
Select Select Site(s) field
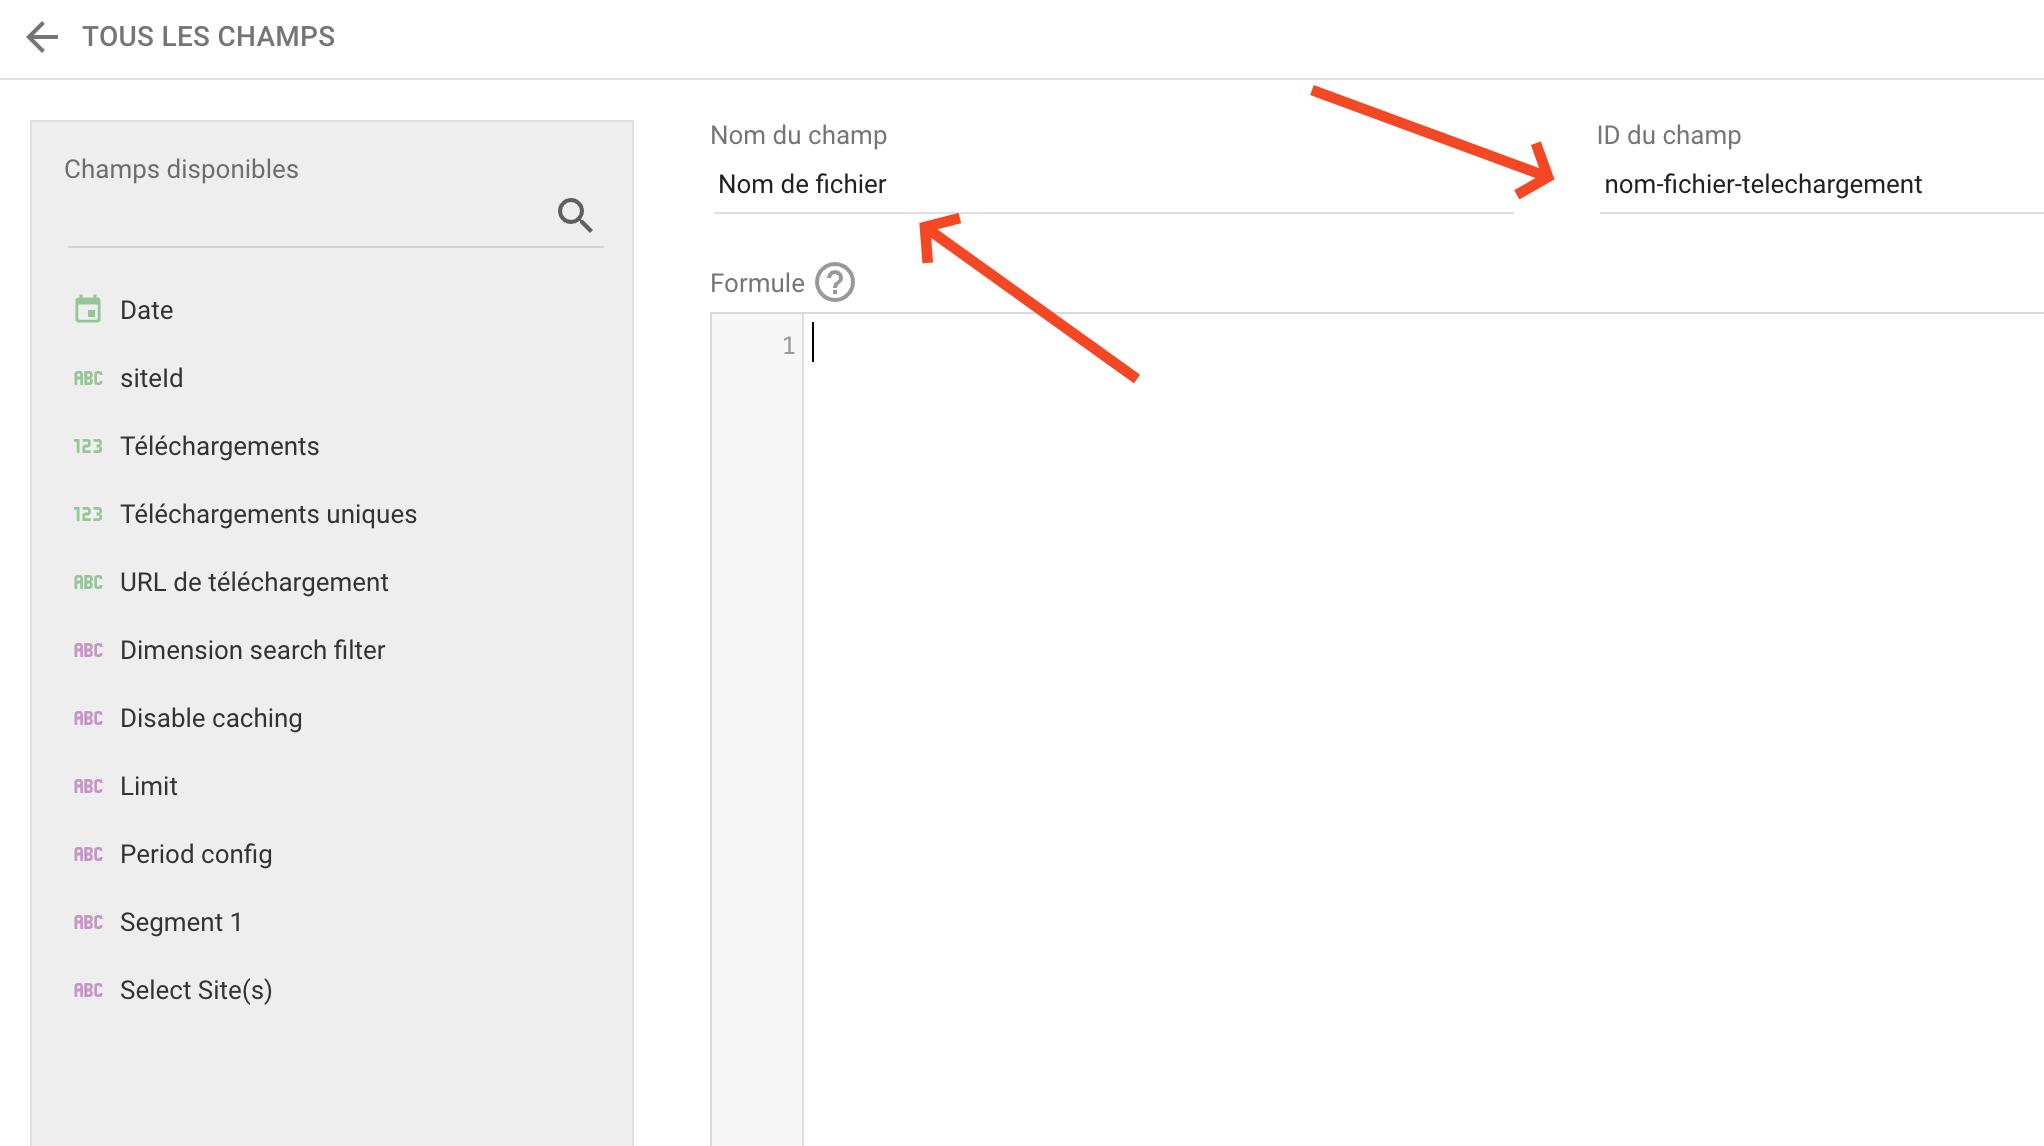pyautogui.click(x=196, y=990)
